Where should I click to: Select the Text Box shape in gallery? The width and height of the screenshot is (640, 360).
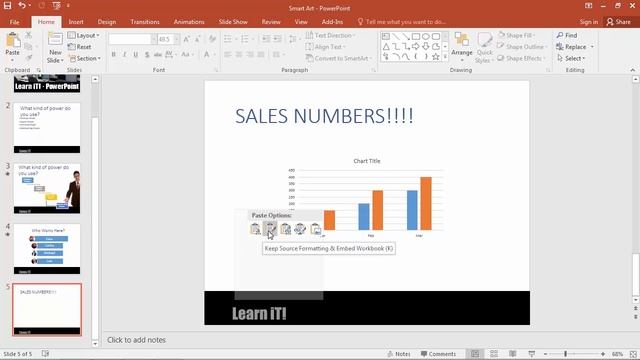click(386, 37)
